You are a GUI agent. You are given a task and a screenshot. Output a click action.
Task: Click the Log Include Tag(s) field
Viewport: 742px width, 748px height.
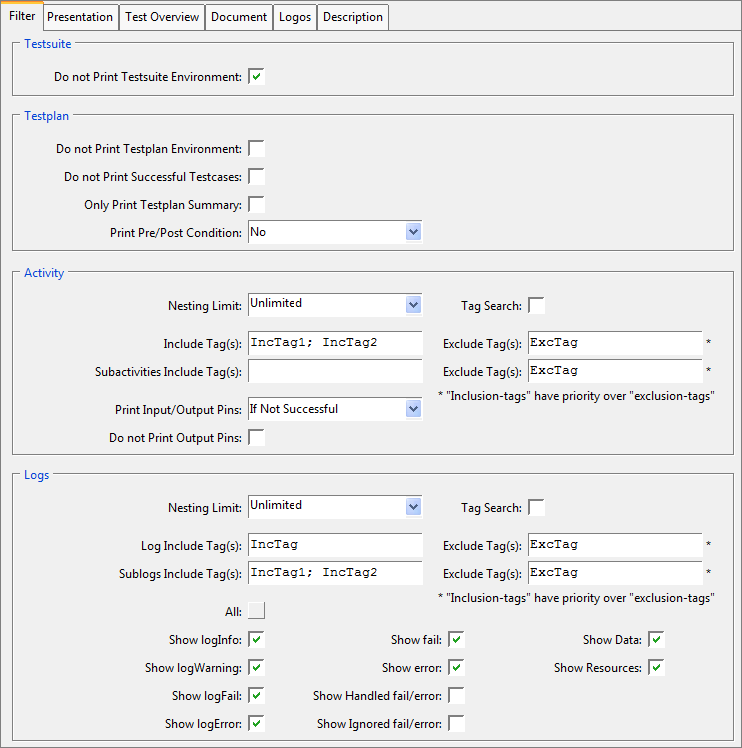(335, 545)
